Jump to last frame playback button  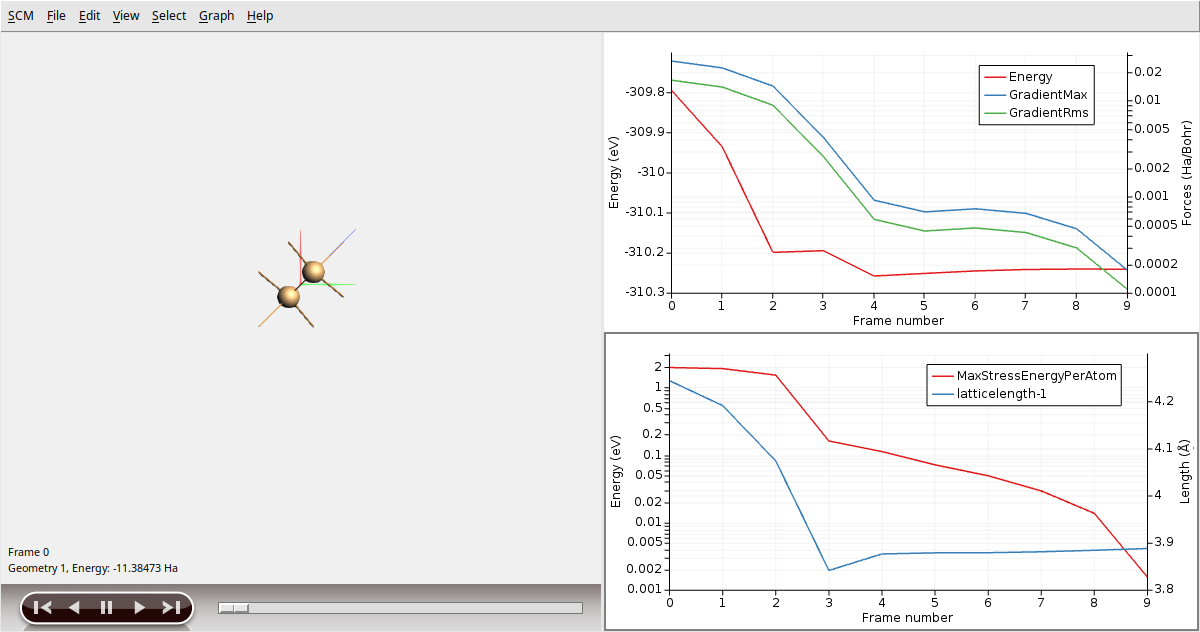click(171, 607)
